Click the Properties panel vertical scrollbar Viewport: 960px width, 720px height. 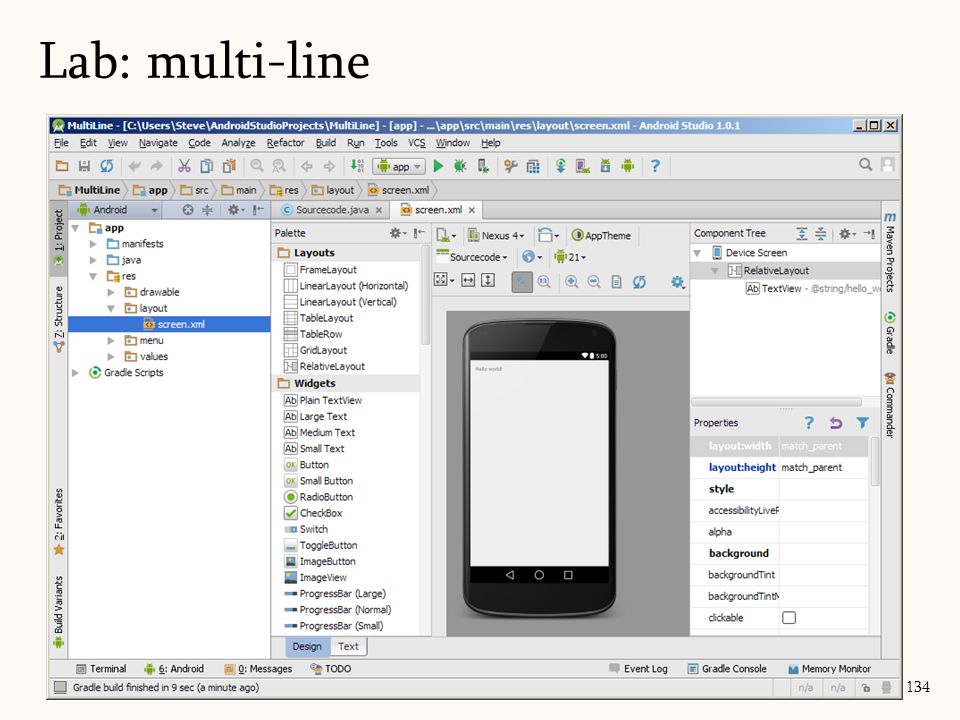(x=874, y=462)
